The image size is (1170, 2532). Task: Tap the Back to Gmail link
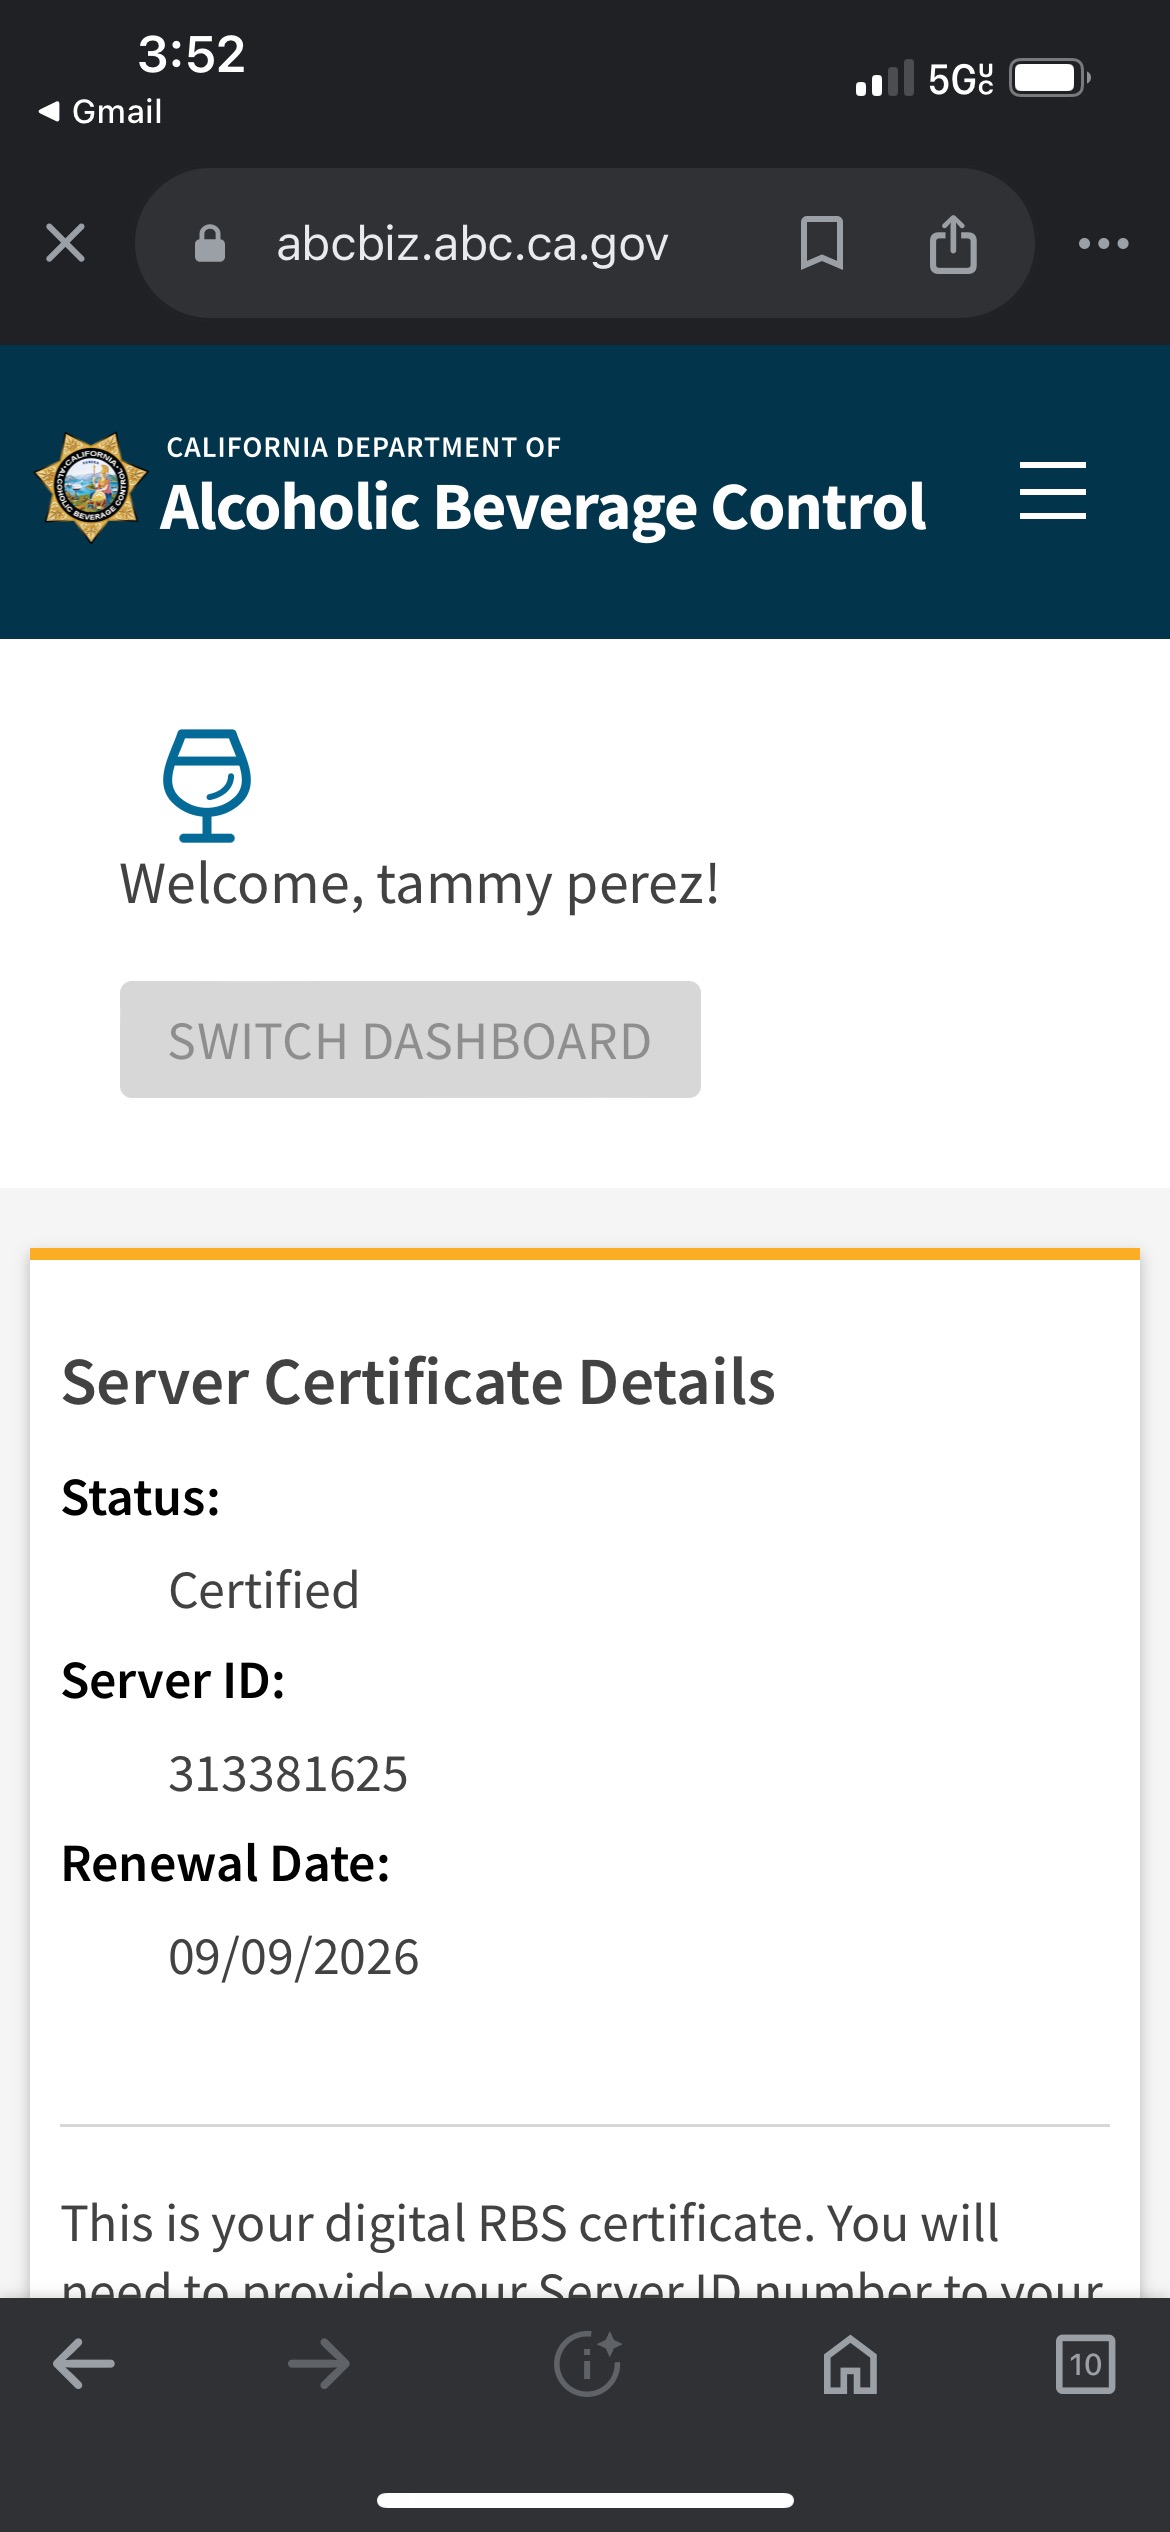[100, 111]
